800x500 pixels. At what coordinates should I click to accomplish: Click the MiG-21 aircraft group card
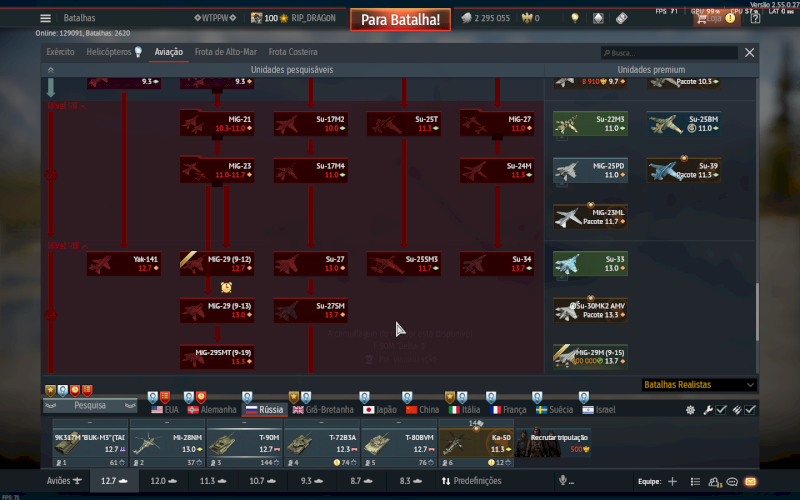pyautogui.click(x=217, y=123)
